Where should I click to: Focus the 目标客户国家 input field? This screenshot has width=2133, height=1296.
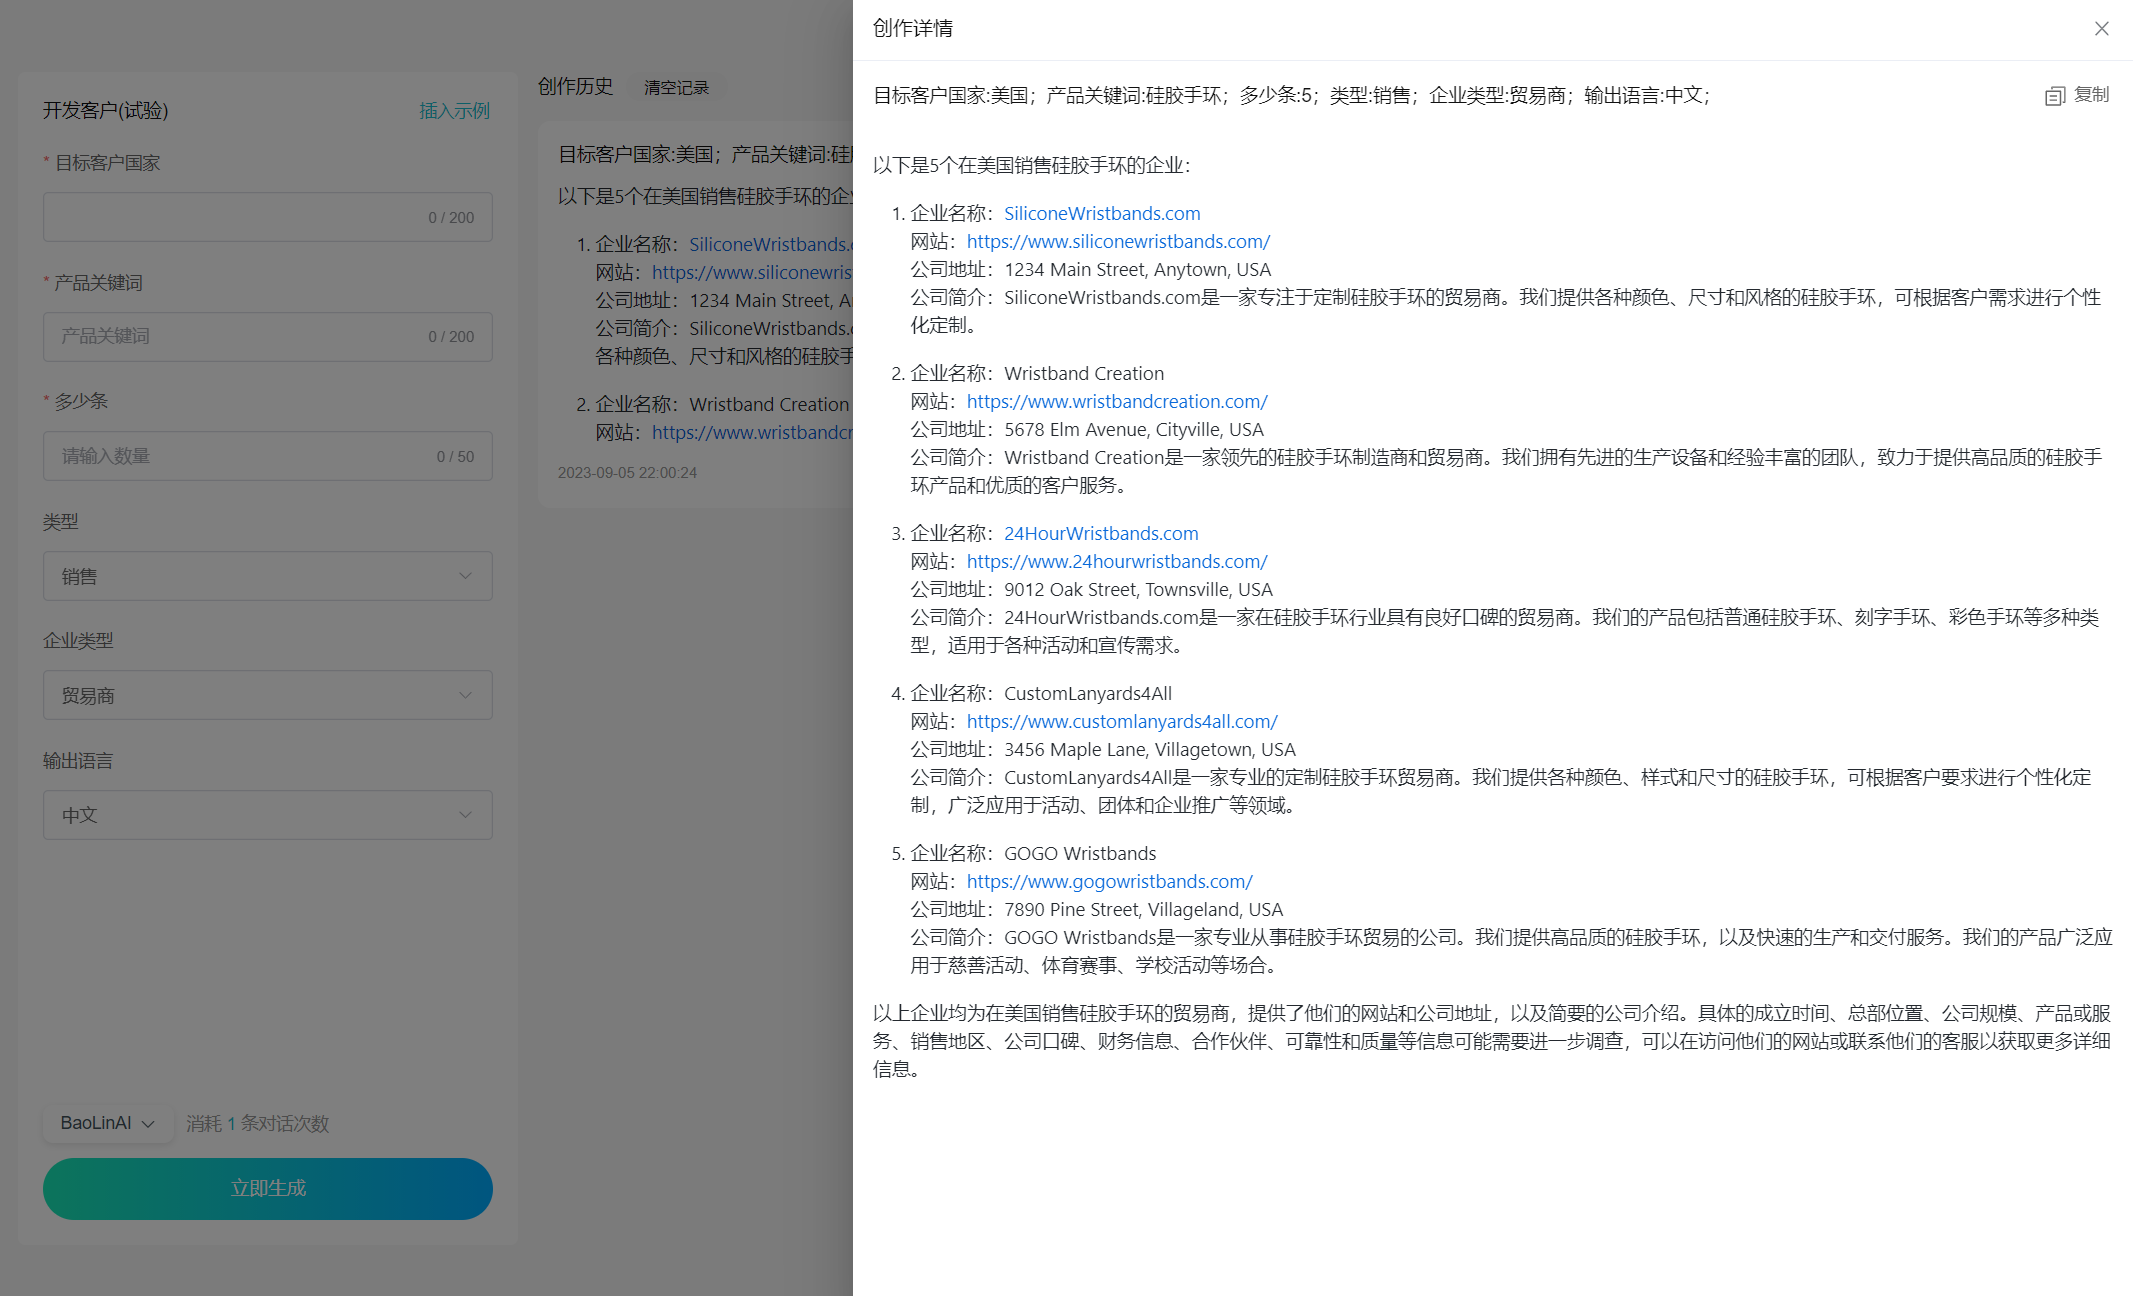[x=268, y=217]
